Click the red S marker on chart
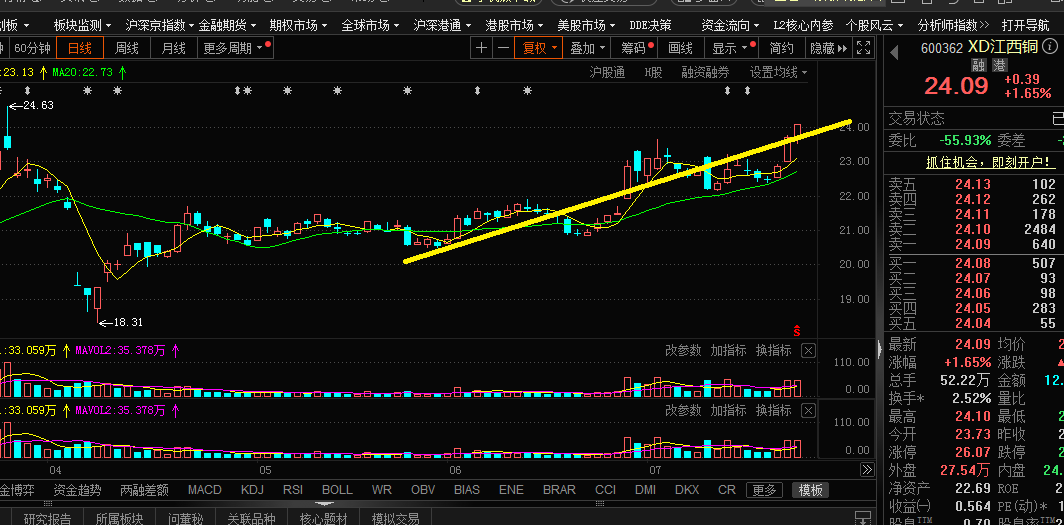The width and height of the screenshot is (1064, 525). coord(797,331)
